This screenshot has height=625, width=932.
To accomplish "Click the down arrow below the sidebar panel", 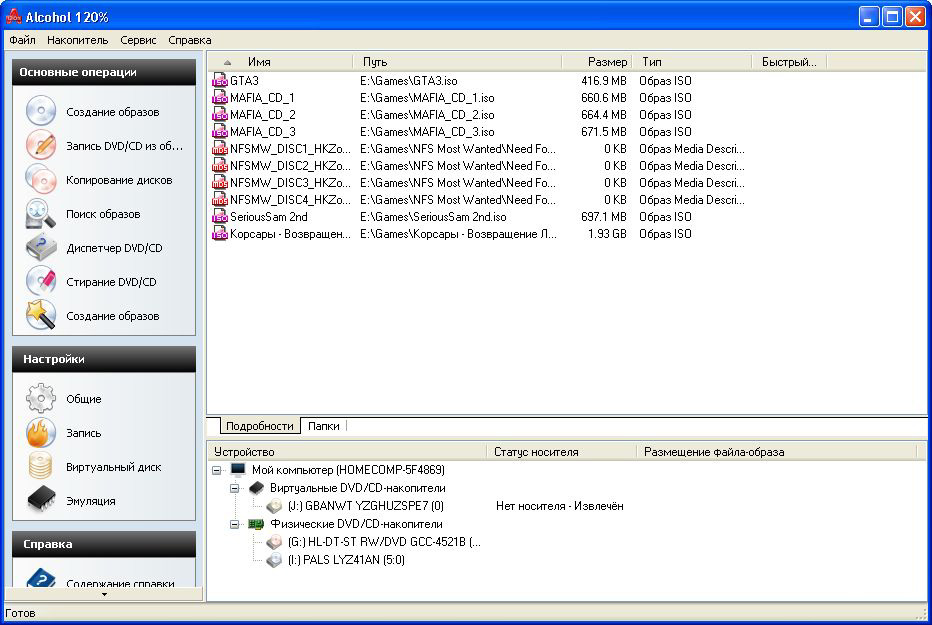I will [x=105, y=594].
